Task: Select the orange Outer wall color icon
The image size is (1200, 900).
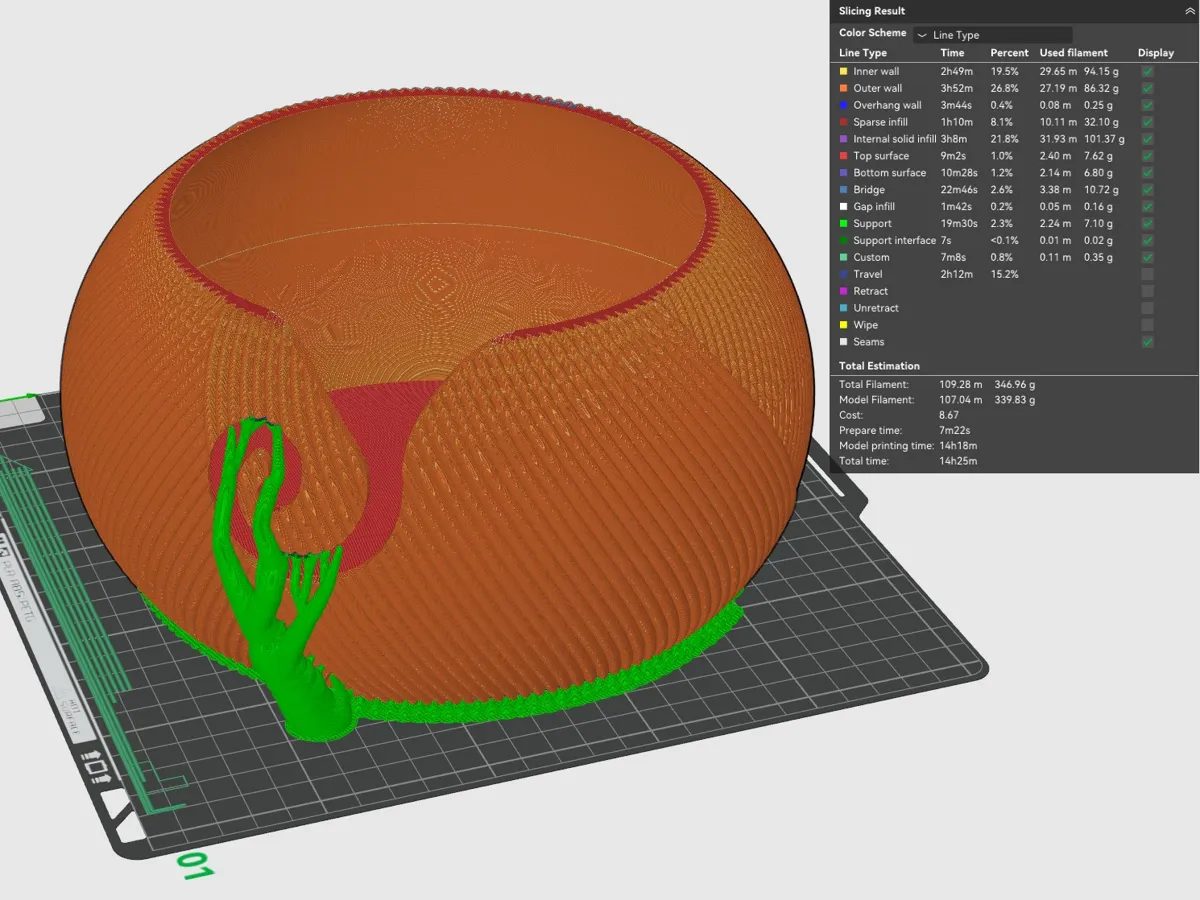Action: tap(843, 88)
